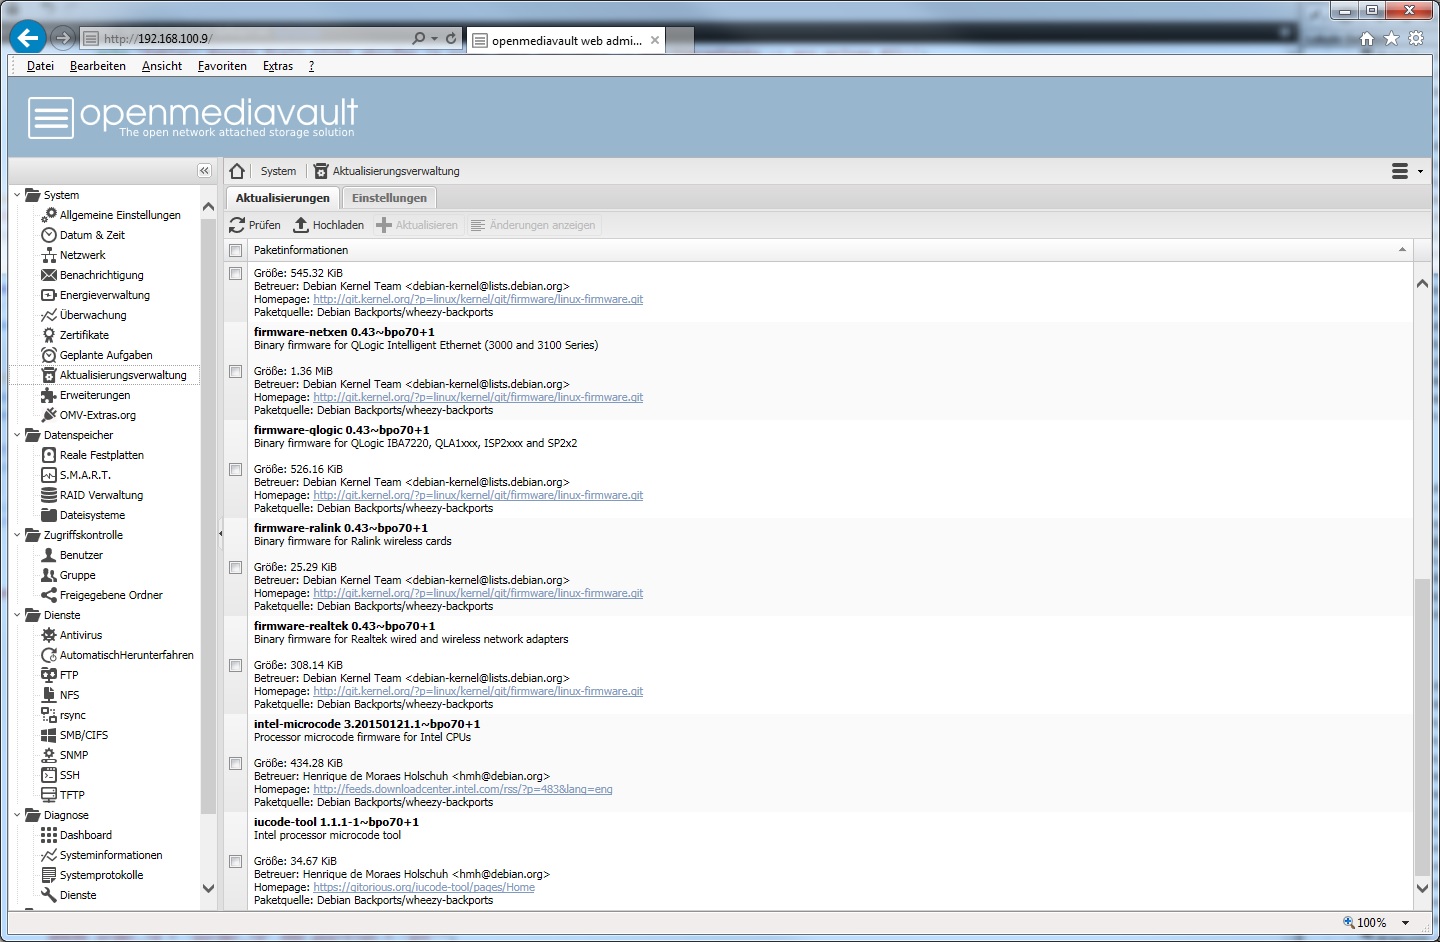This screenshot has height=942, width=1440.
Task: Open Datum & Zeit clock icon
Action: tap(48, 235)
